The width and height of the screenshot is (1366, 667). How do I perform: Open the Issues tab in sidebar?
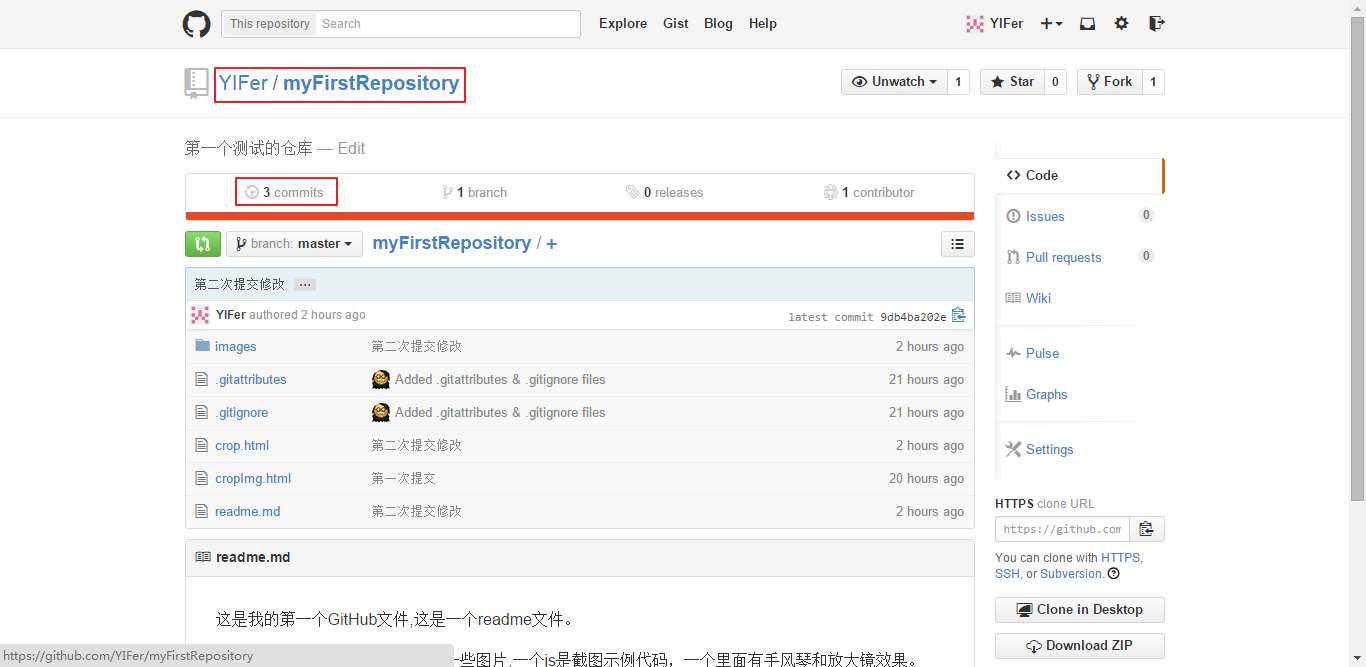[1079, 216]
